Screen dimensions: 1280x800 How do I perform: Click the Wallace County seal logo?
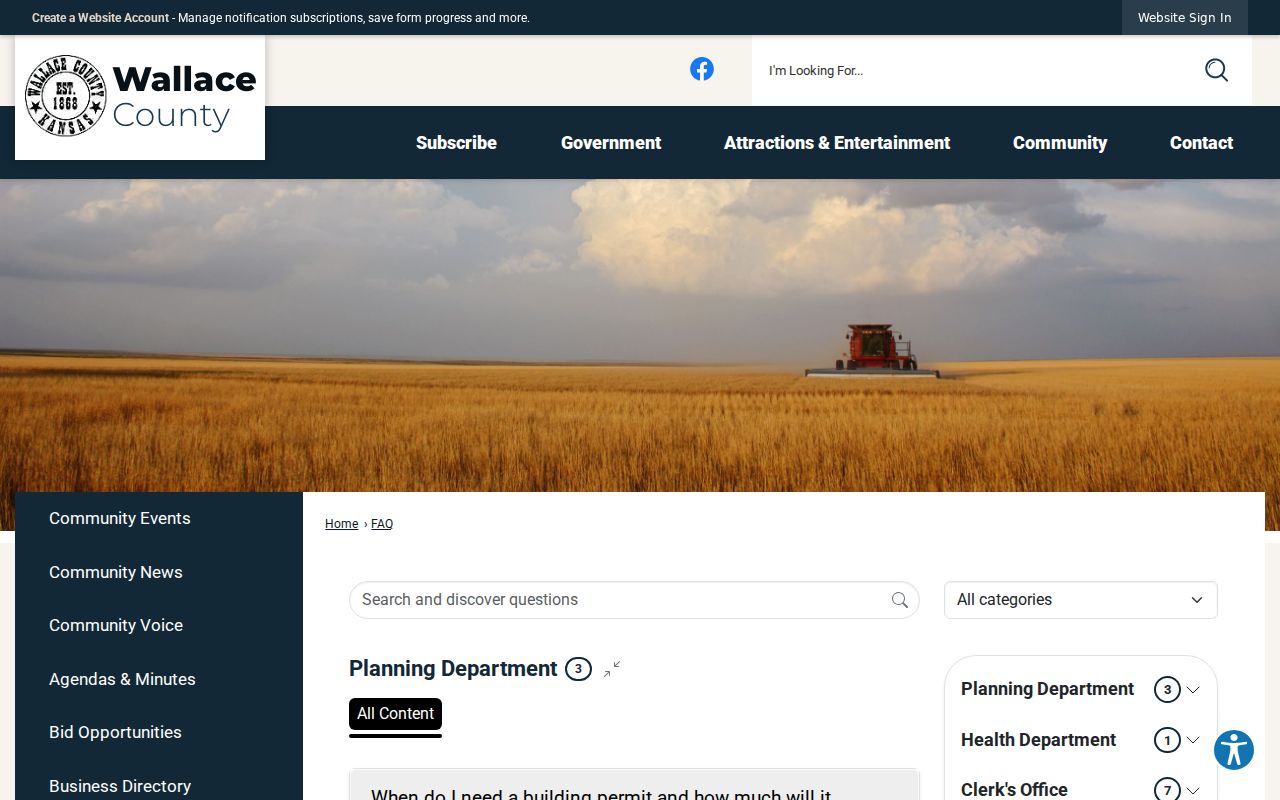point(66,96)
